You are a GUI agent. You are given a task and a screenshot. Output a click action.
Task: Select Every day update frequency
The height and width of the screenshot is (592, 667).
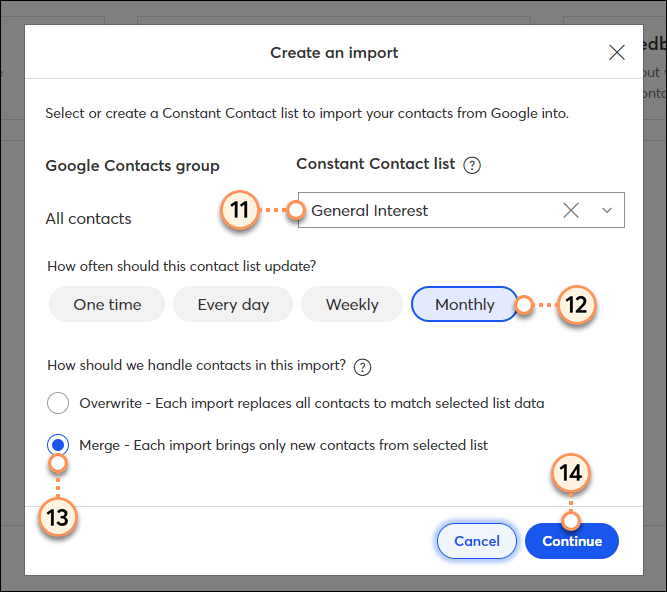tap(233, 305)
